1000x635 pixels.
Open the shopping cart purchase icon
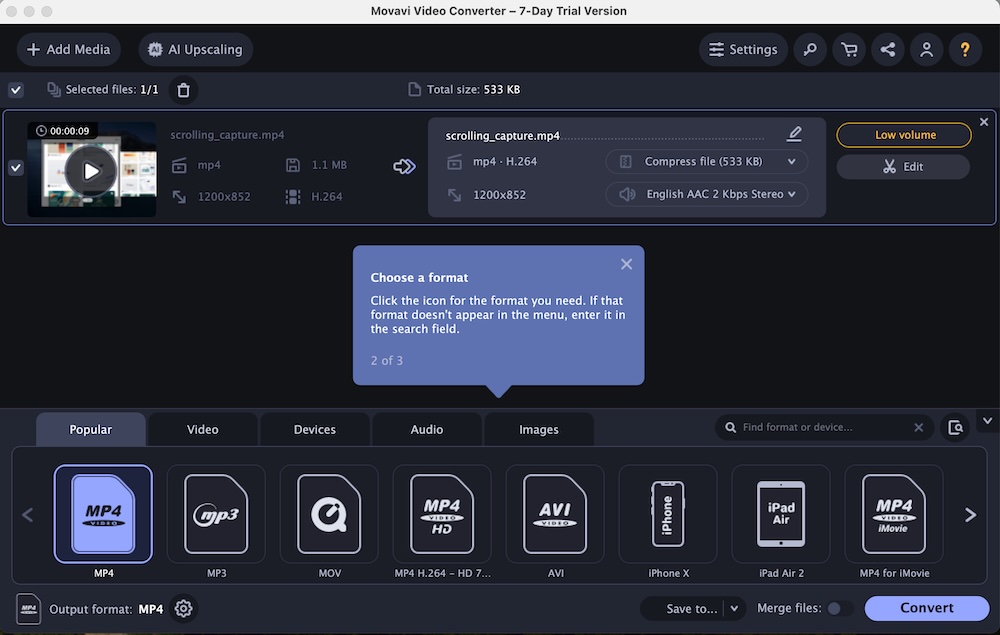click(x=849, y=49)
